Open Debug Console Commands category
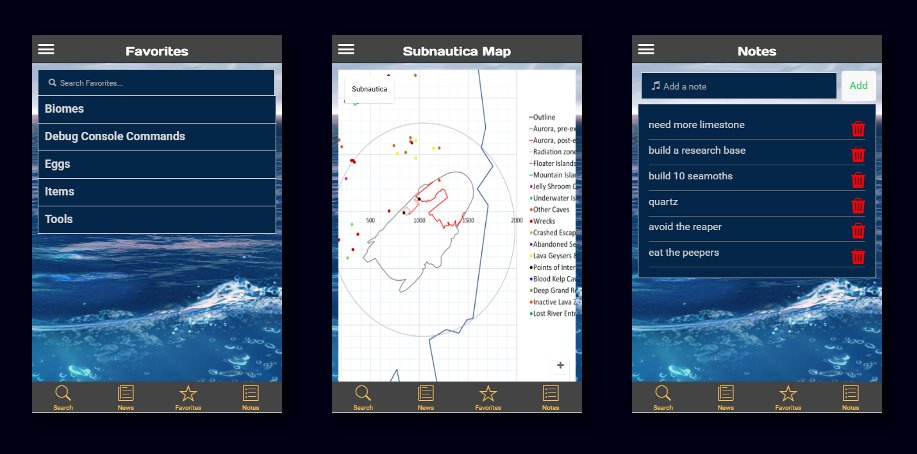Viewport: 917px width, 454px height. tap(157, 136)
